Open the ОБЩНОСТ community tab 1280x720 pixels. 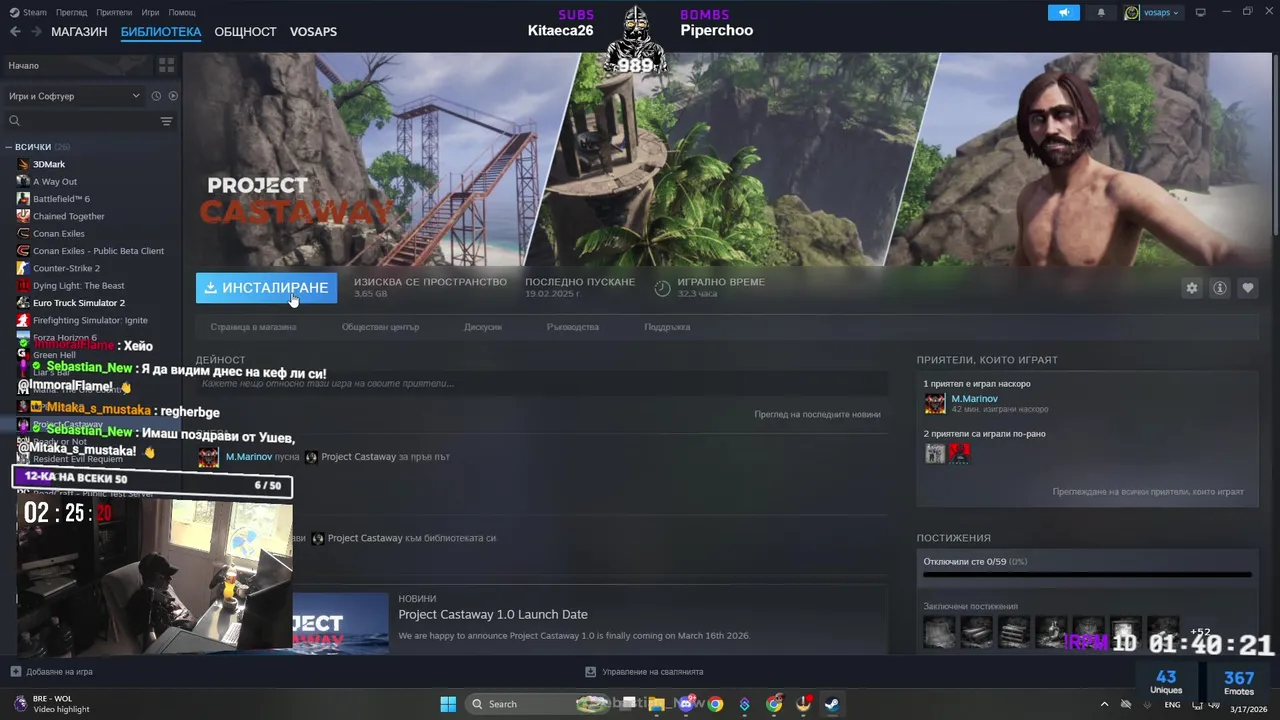pos(245,32)
